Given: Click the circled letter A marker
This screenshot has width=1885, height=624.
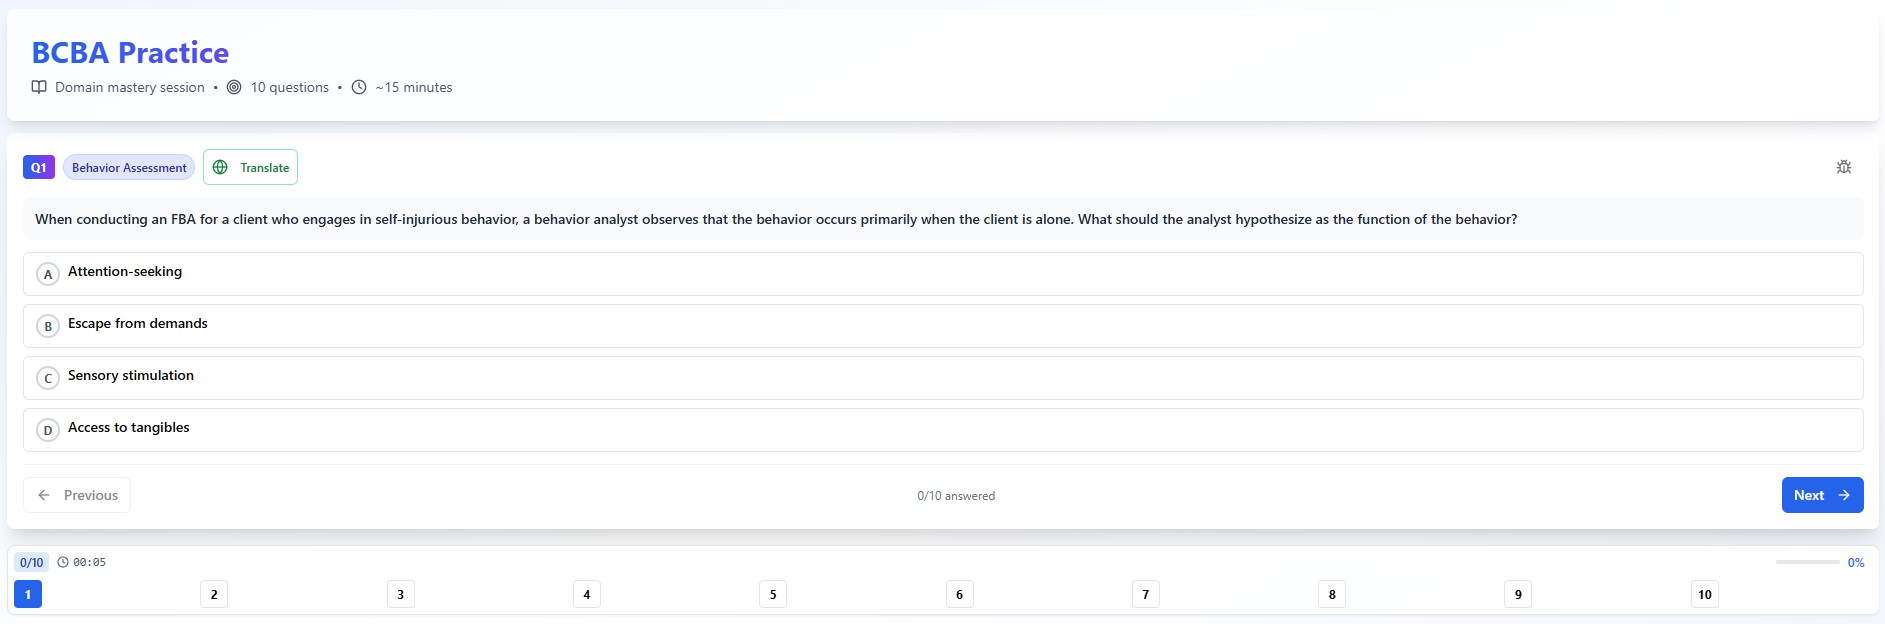Looking at the screenshot, I should tap(47, 273).
